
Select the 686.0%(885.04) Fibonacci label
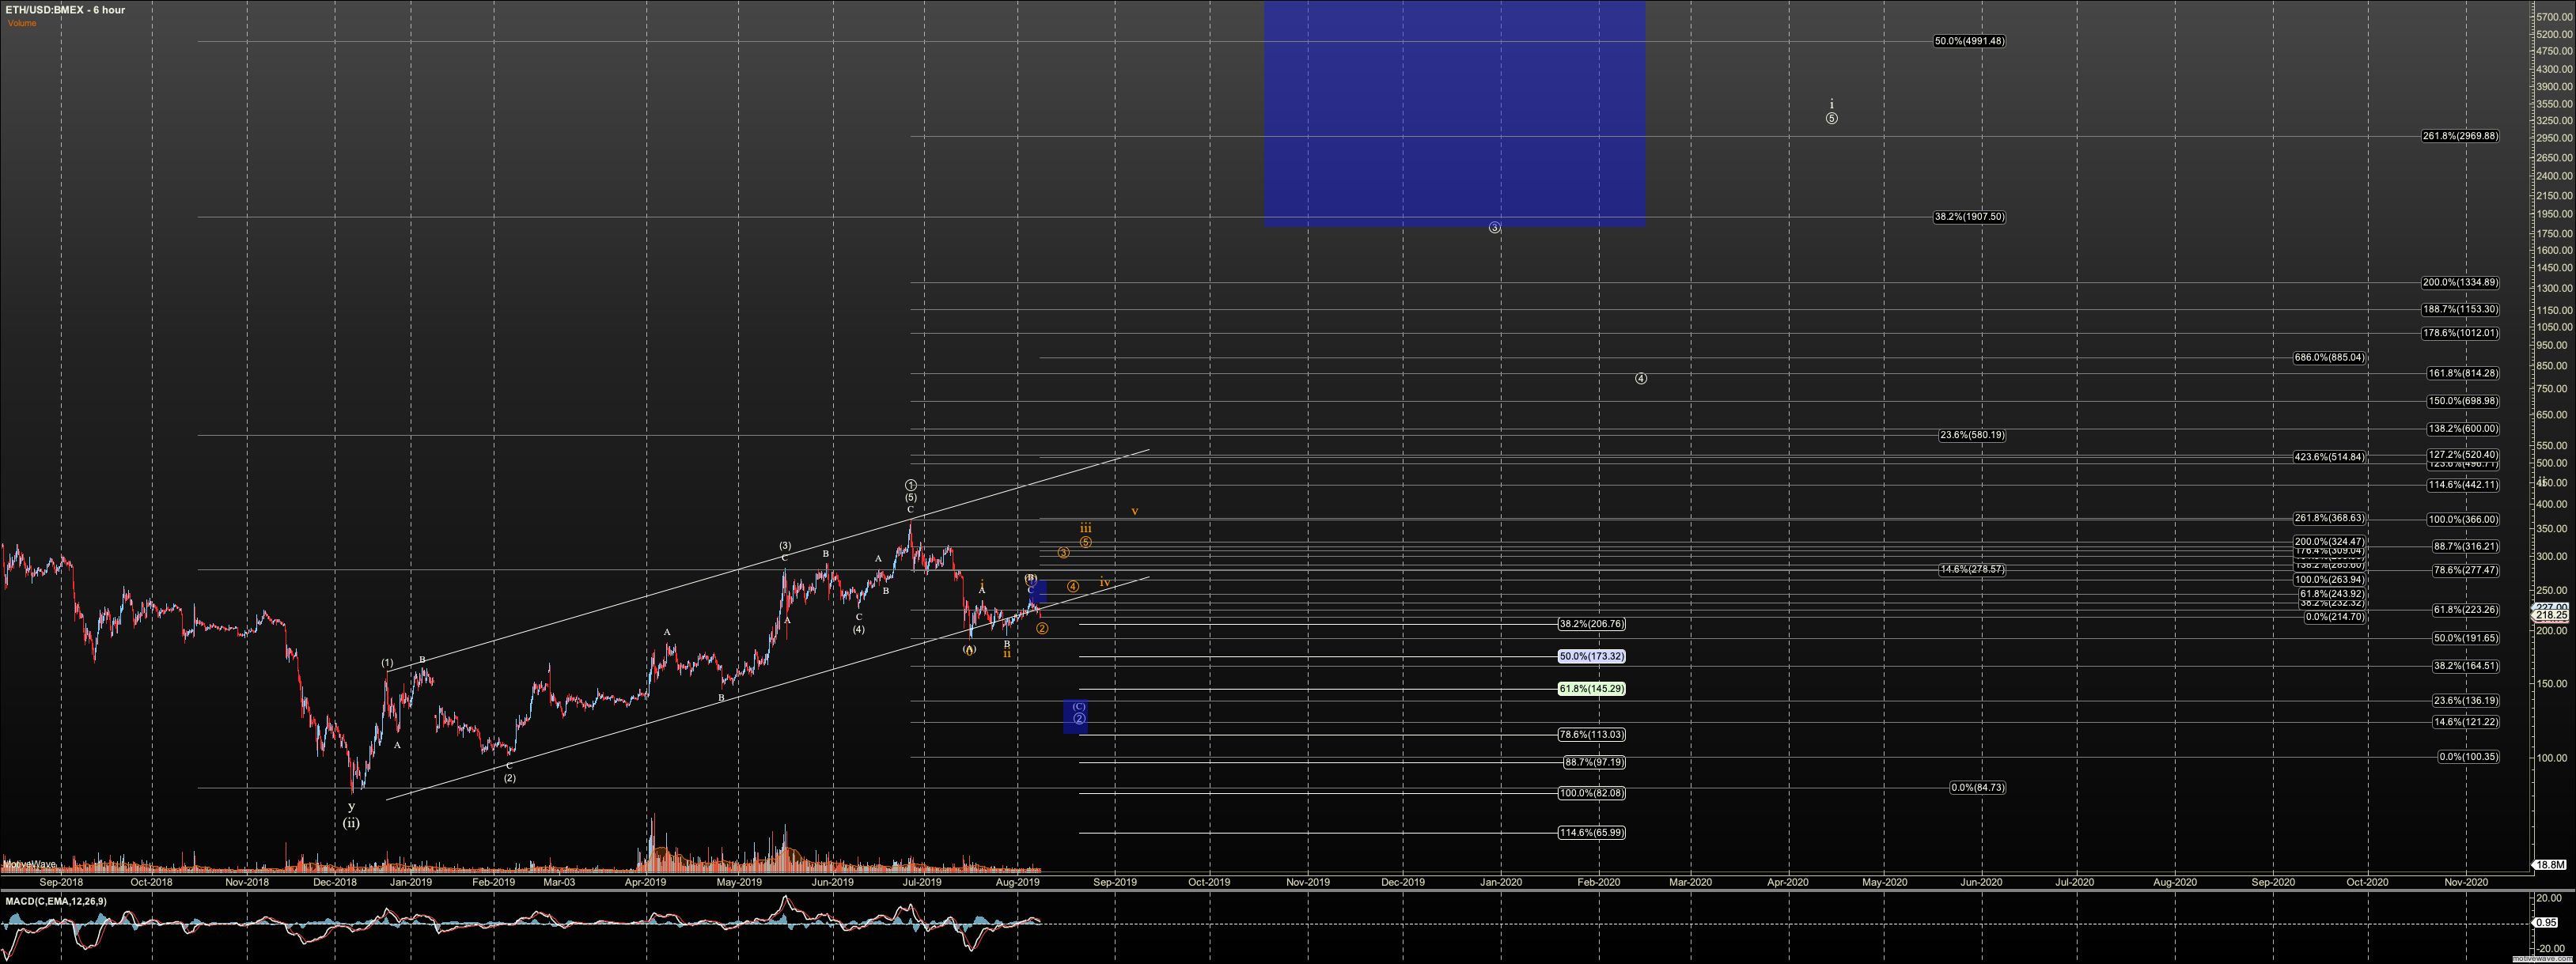tap(2329, 357)
